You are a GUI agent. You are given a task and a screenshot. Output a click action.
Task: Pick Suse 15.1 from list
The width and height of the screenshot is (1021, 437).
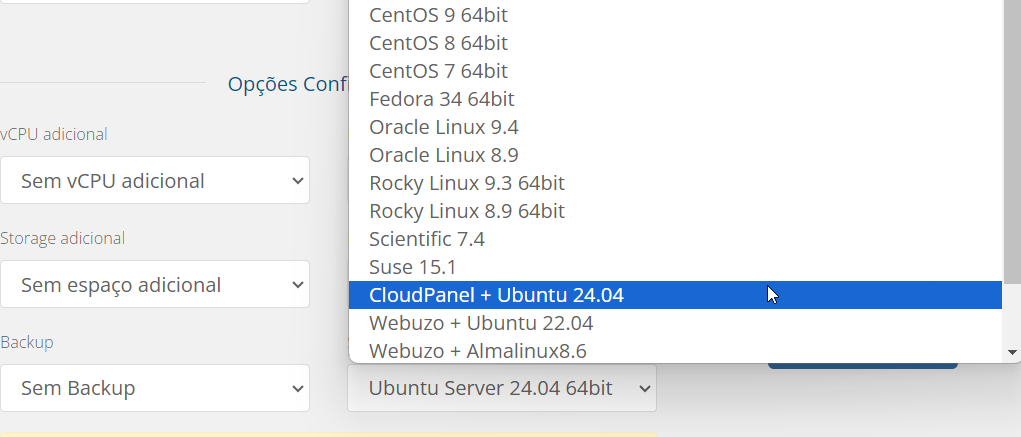pyautogui.click(x=675, y=267)
